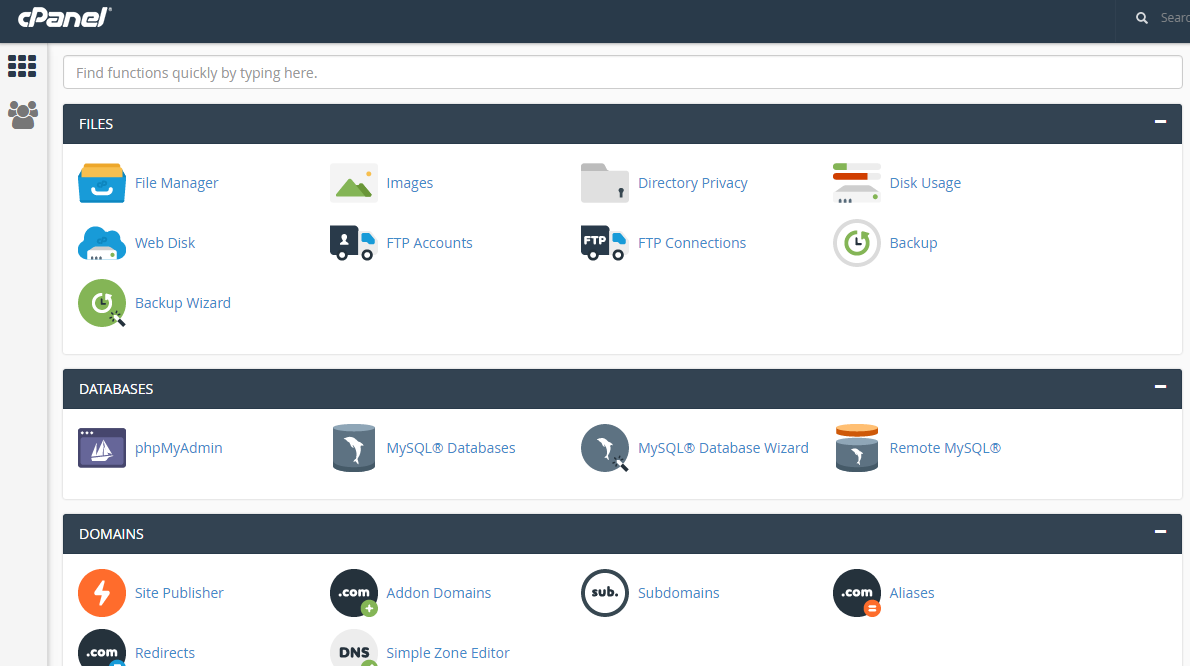
Task: Click the FTP Accounts truck icon
Action: tap(354, 243)
